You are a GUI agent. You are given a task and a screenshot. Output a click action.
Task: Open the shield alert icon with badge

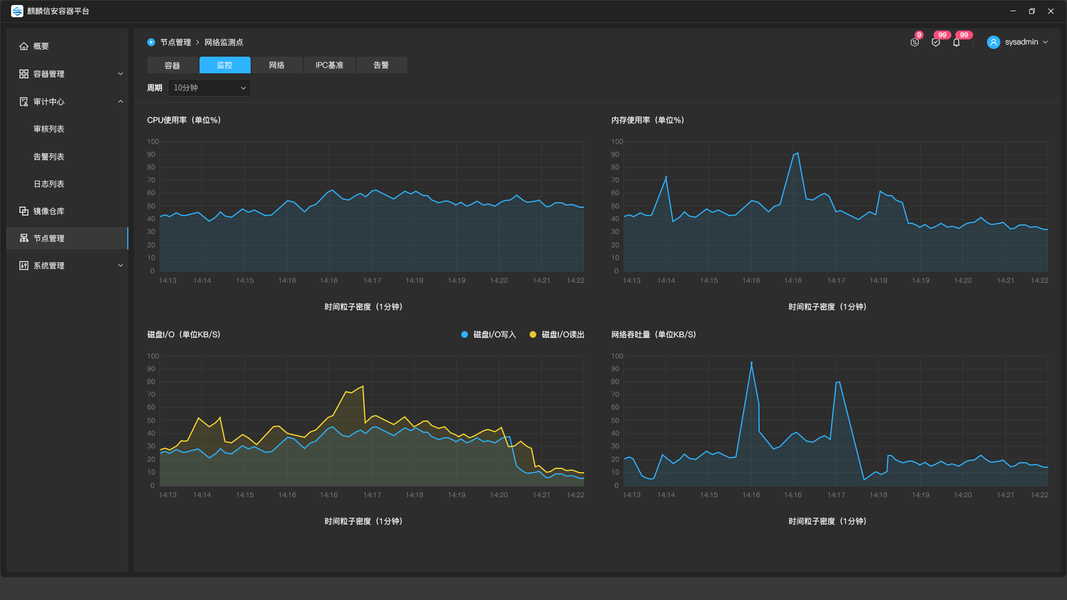click(x=936, y=42)
